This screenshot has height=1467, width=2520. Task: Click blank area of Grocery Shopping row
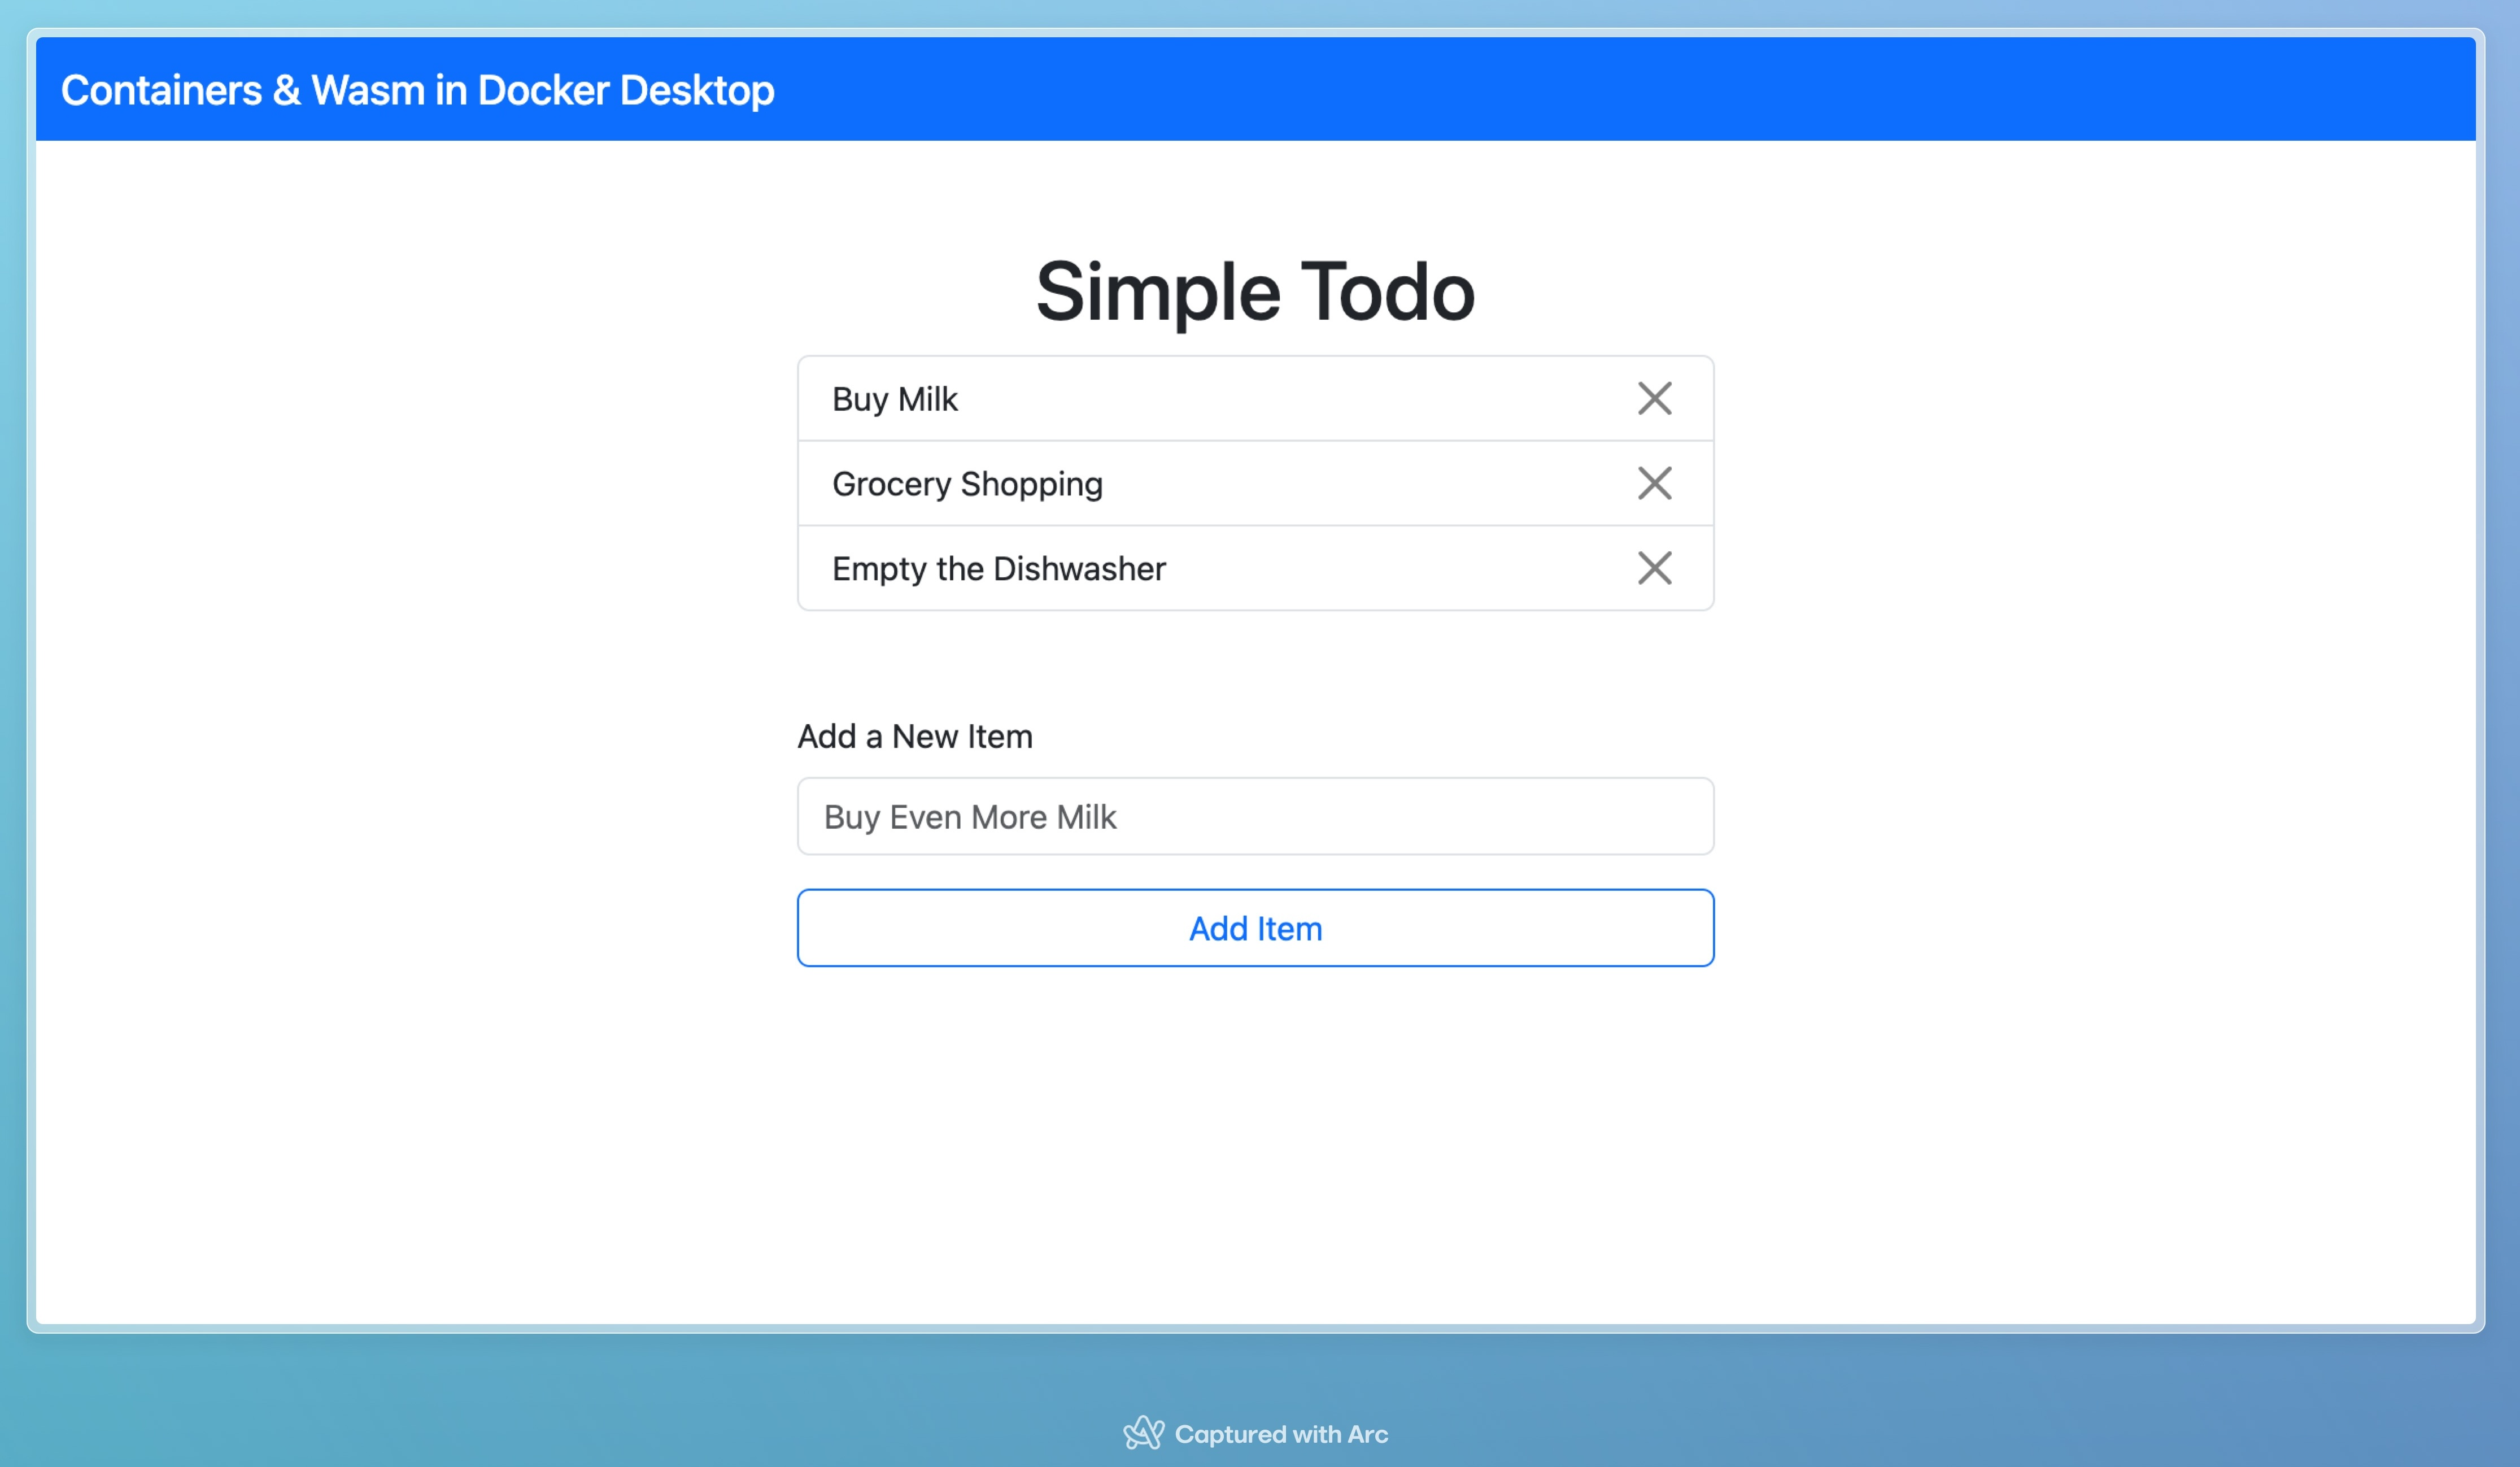(1370, 484)
